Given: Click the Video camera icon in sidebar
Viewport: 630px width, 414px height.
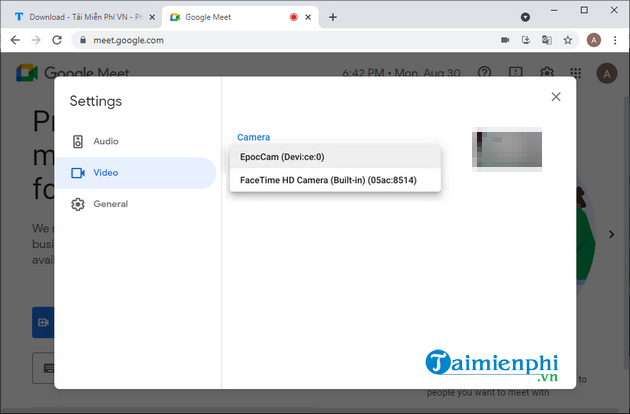Looking at the screenshot, I should [x=78, y=173].
